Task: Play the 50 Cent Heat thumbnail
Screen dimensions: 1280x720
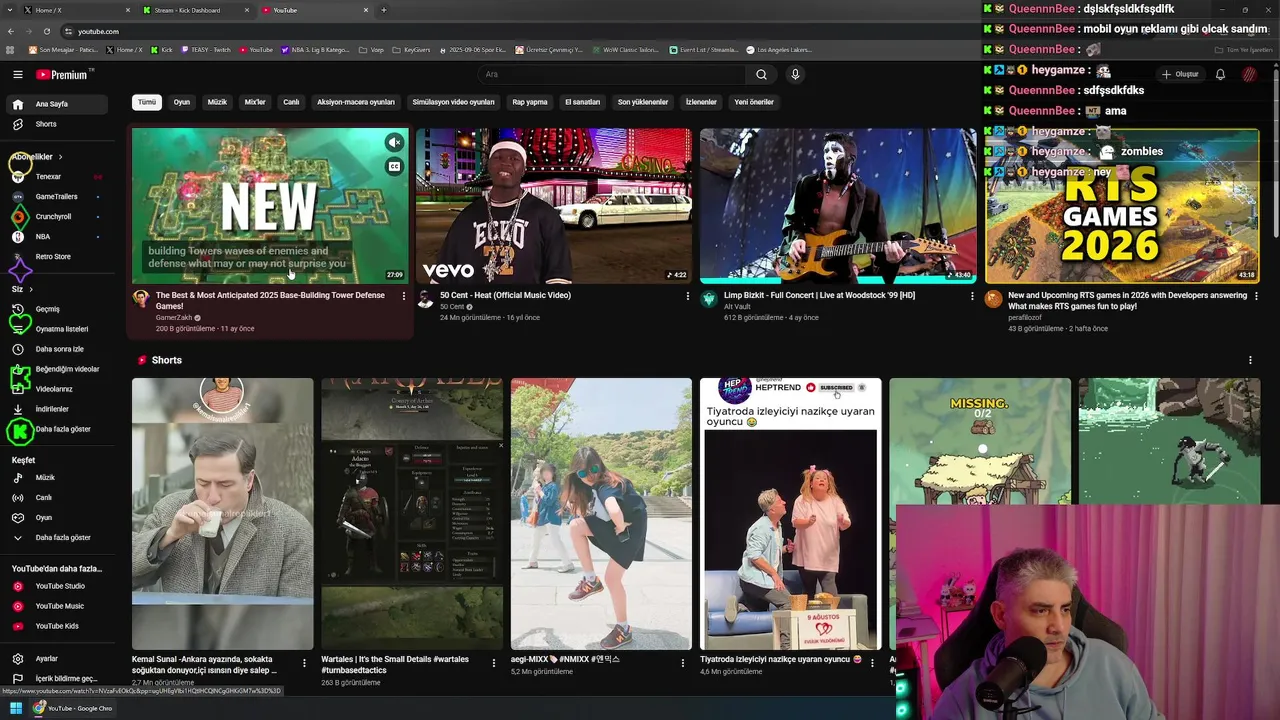Action: (x=554, y=206)
